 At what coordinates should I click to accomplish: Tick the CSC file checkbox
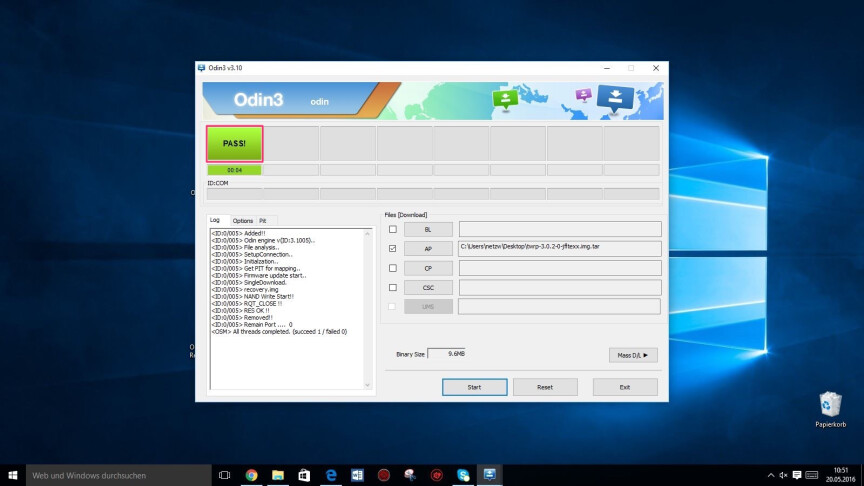coord(392,287)
